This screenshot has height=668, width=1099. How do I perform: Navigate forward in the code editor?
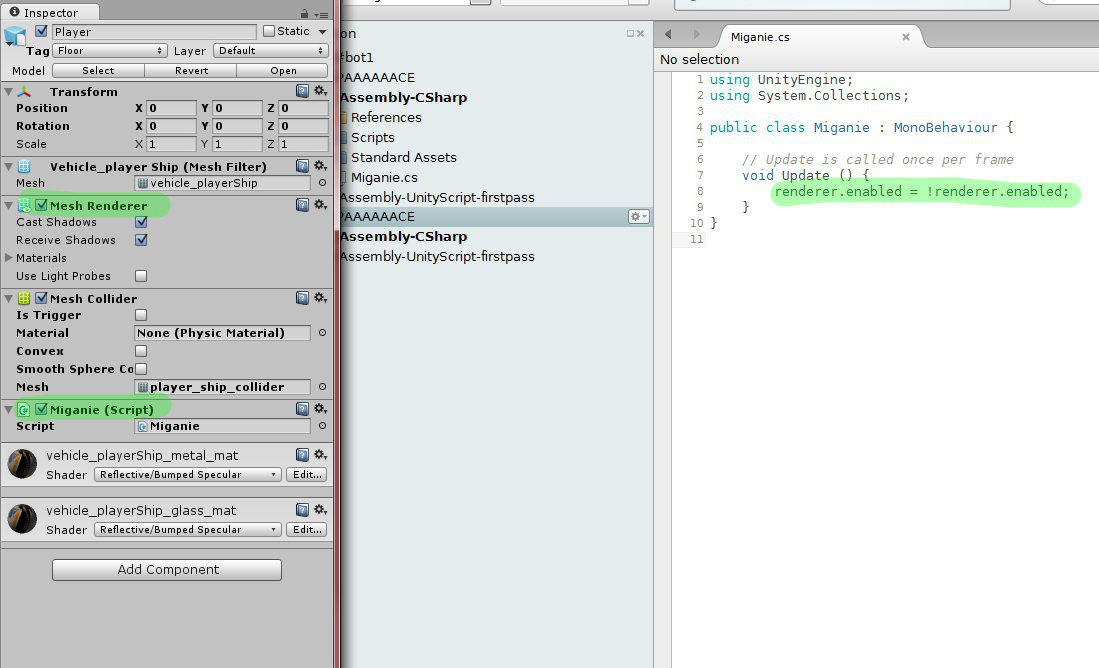click(696, 34)
